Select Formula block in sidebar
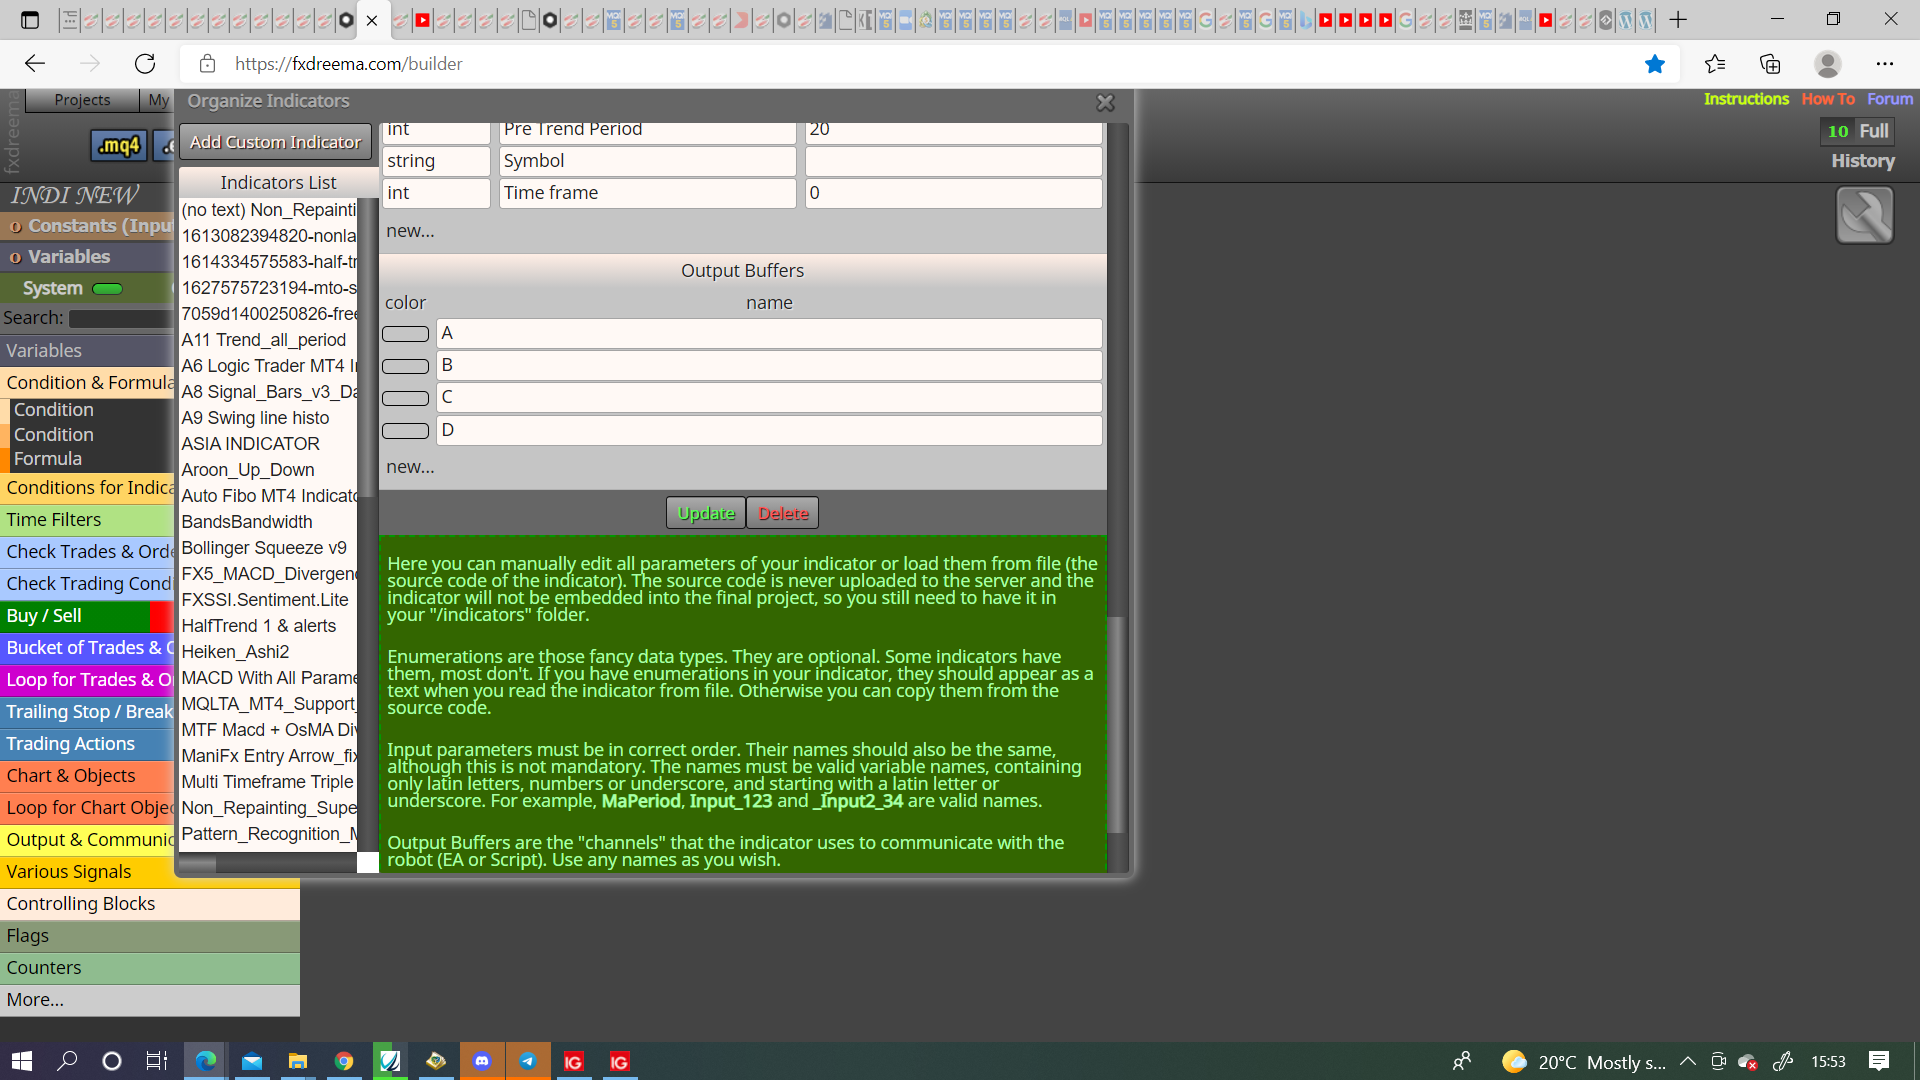Image resolution: width=1920 pixels, height=1080 pixels. point(48,459)
